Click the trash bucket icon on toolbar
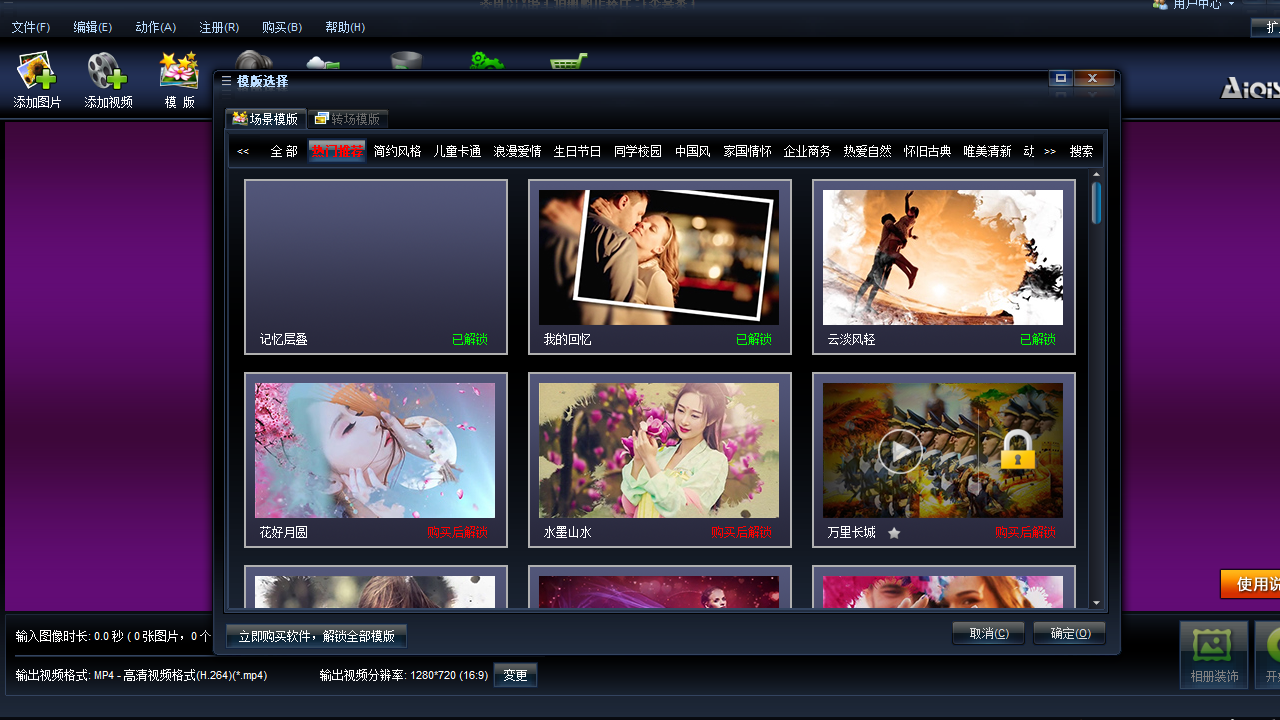 (404, 62)
